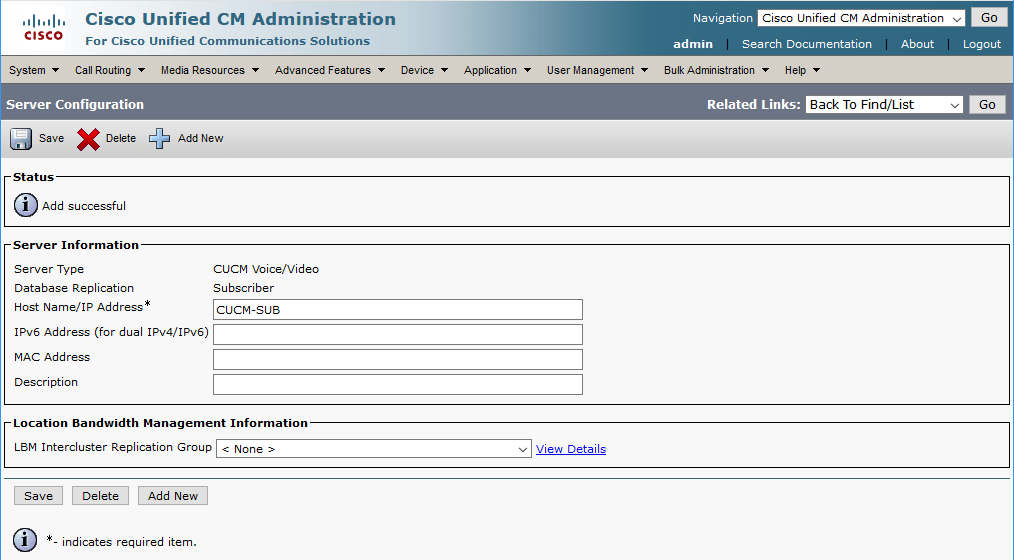Open the Help menu
This screenshot has width=1014, height=560.
[x=802, y=70]
